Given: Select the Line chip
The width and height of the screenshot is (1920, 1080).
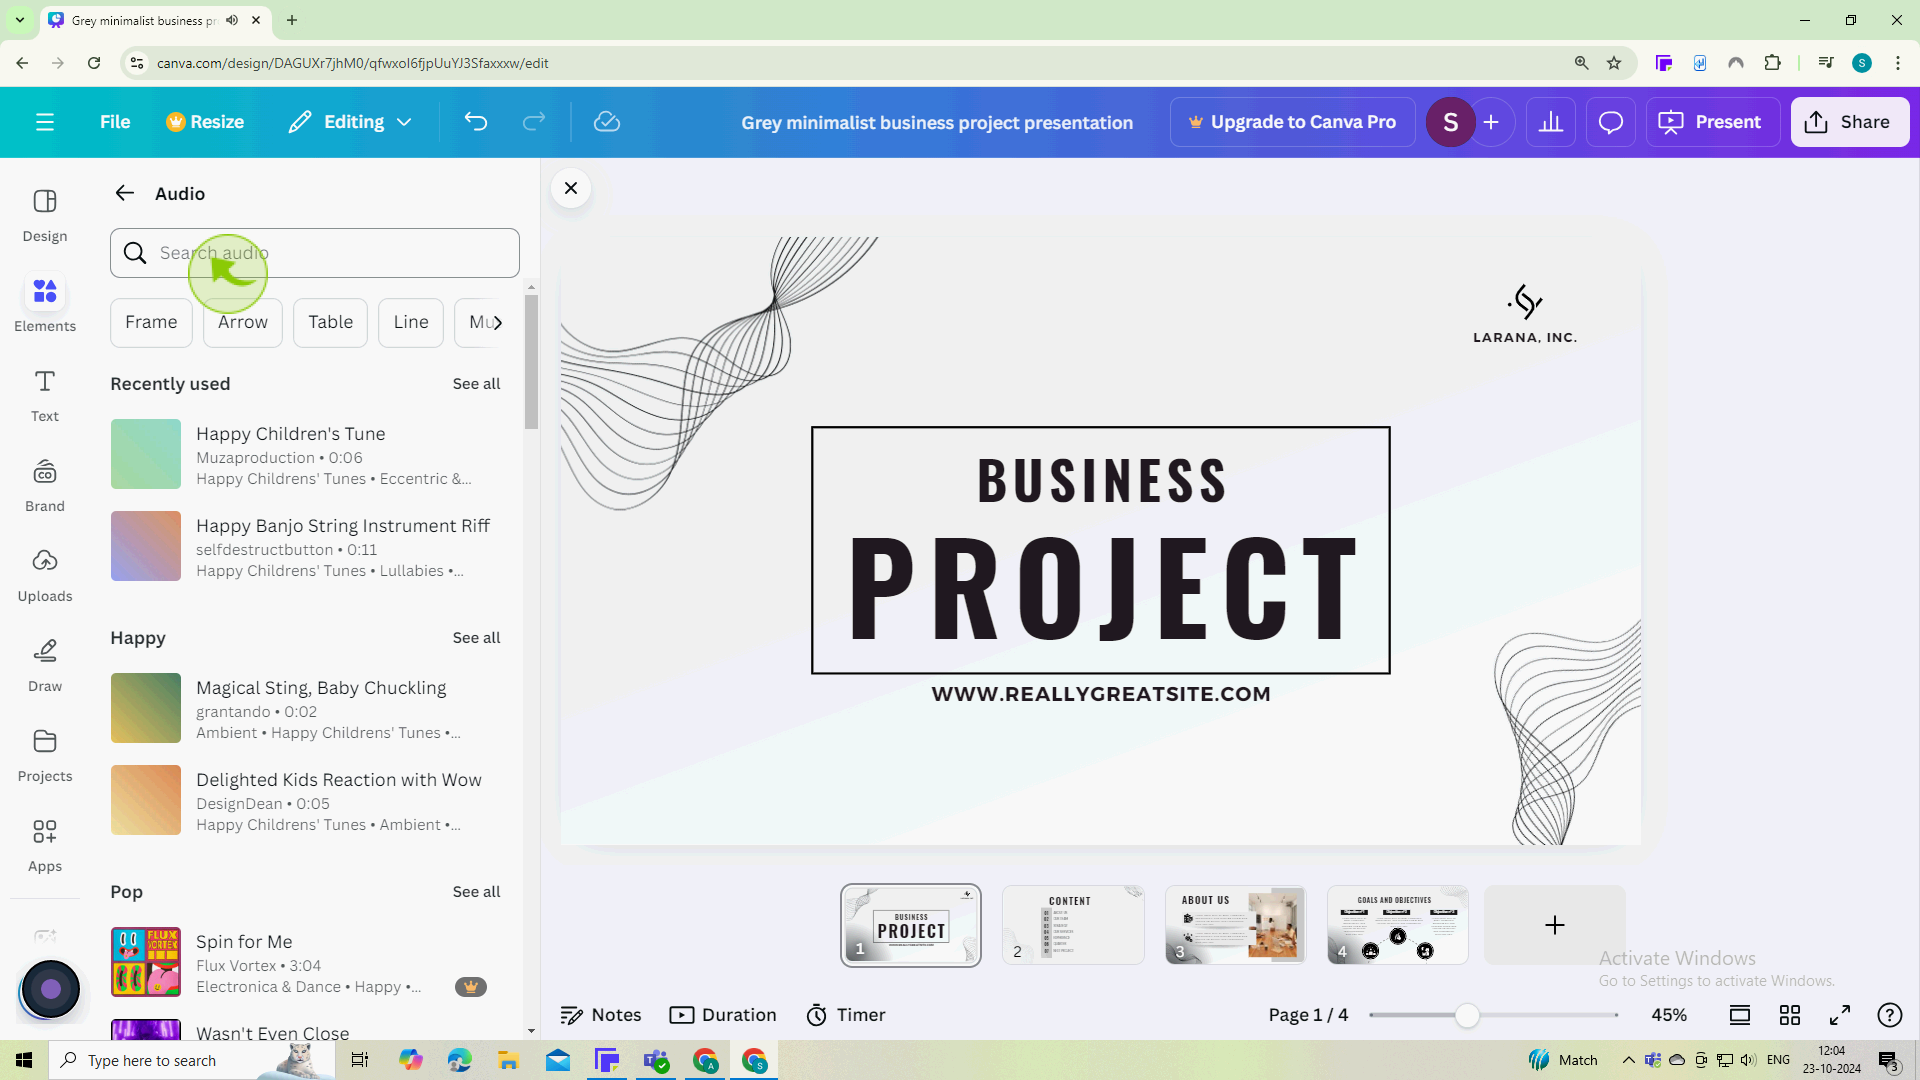Looking at the screenshot, I should tap(411, 322).
